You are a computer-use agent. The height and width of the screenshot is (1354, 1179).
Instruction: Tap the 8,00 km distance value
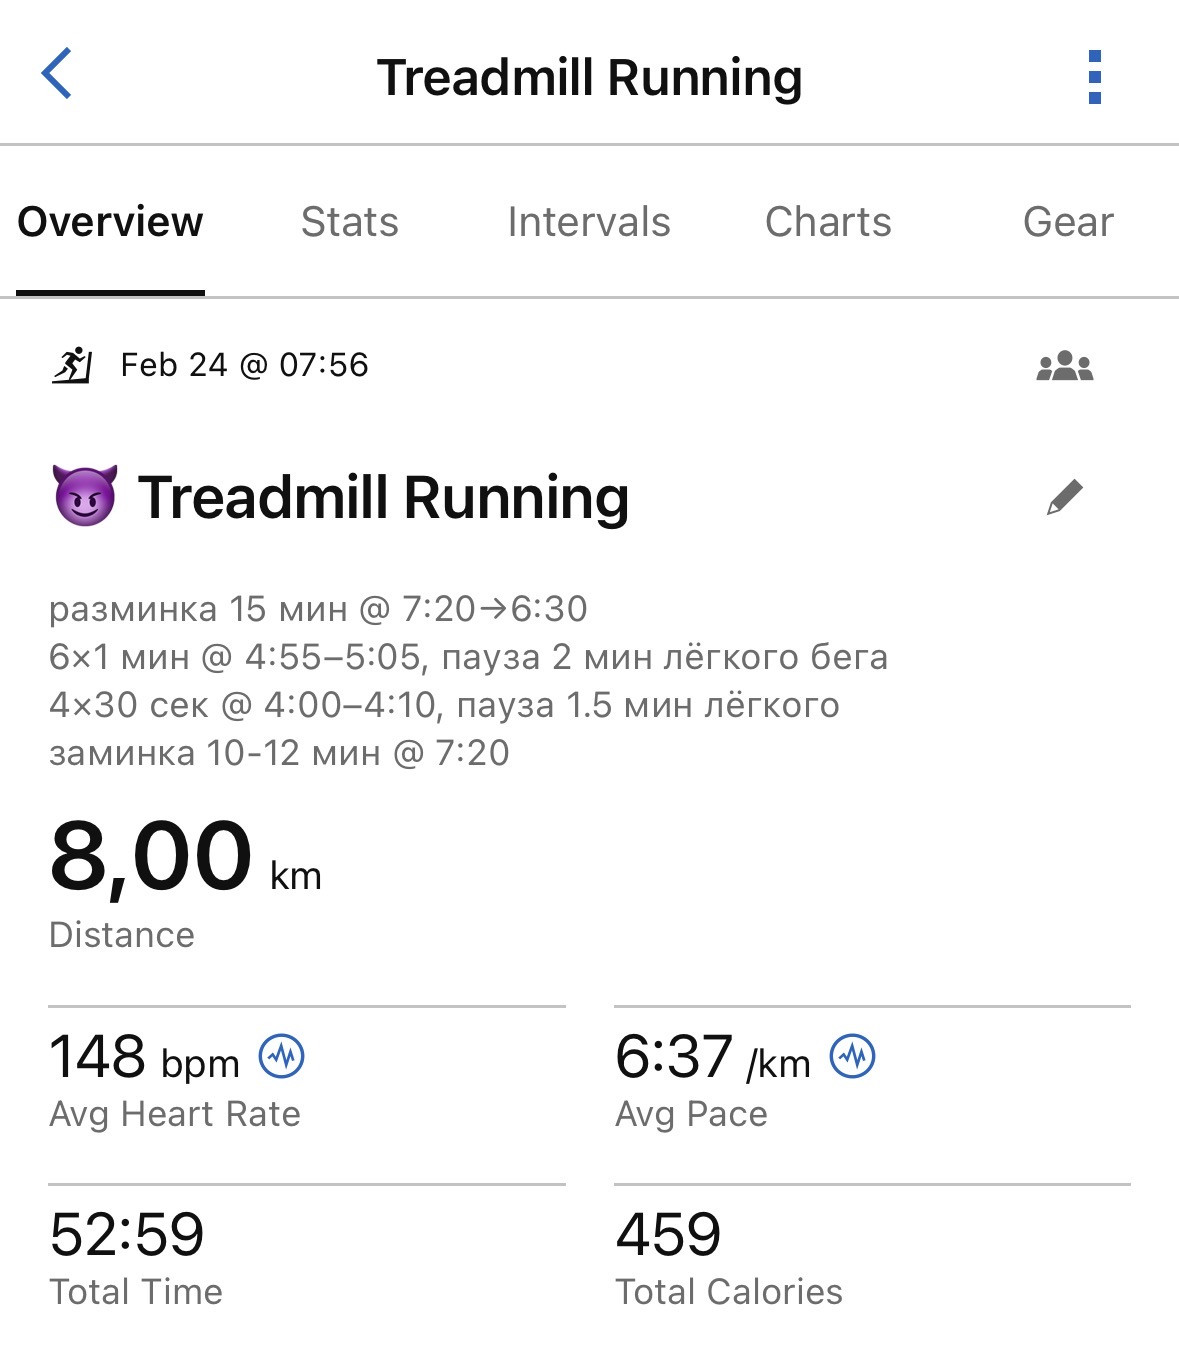(186, 857)
